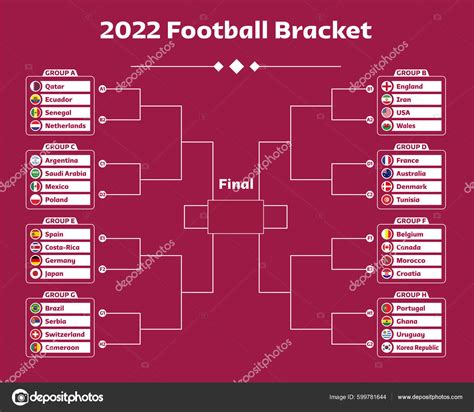The height and width of the screenshot is (412, 474).
Task: Select the Argentina flag icon
Action: click(x=36, y=160)
